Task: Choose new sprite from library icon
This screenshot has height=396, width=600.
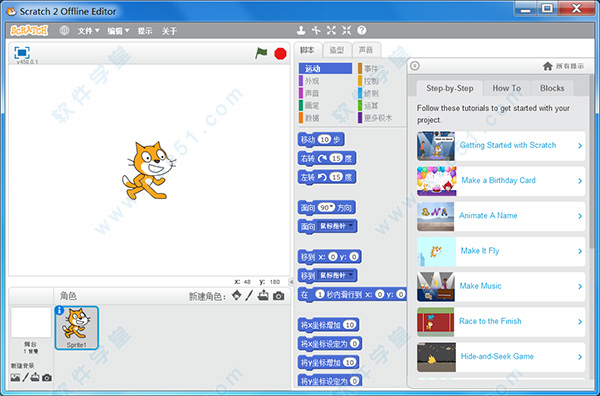Action: [237, 295]
